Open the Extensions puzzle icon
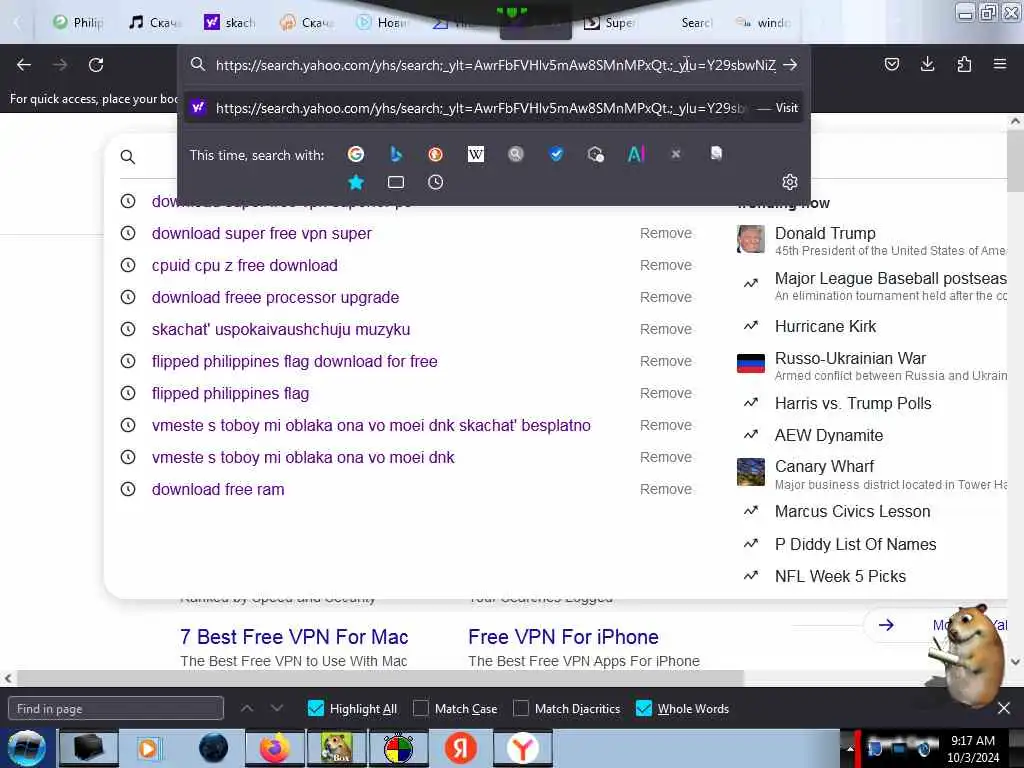 [x=964, y=64]
